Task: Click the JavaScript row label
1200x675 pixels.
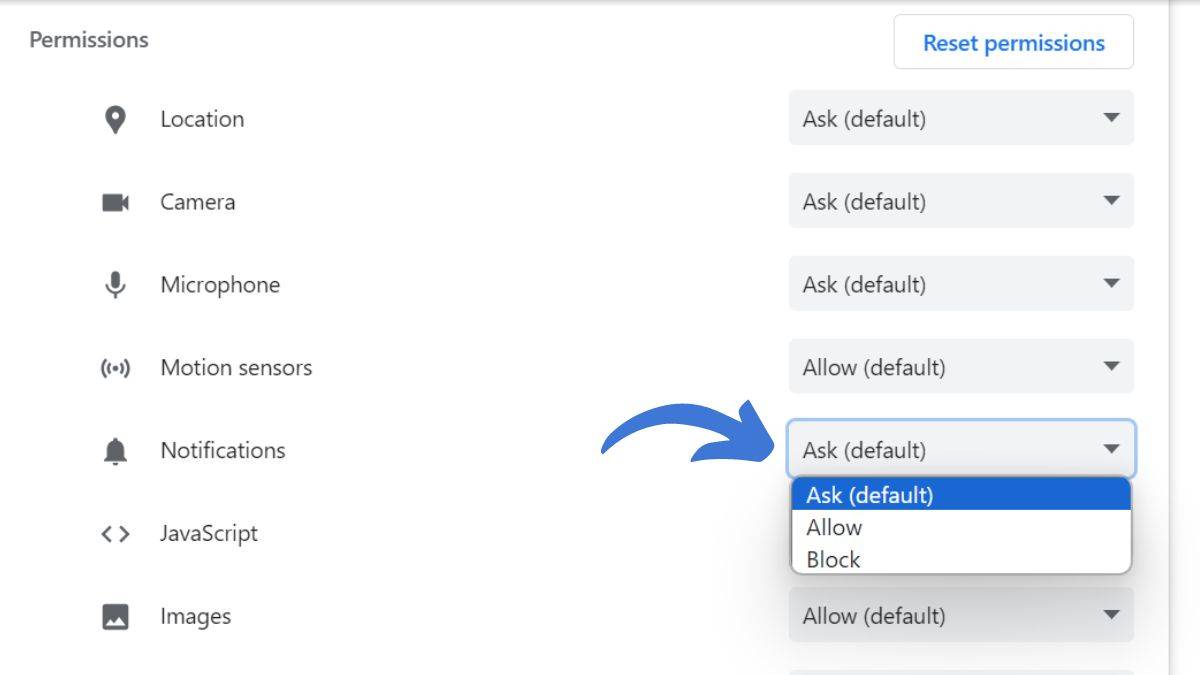Action: click(209, 534)
